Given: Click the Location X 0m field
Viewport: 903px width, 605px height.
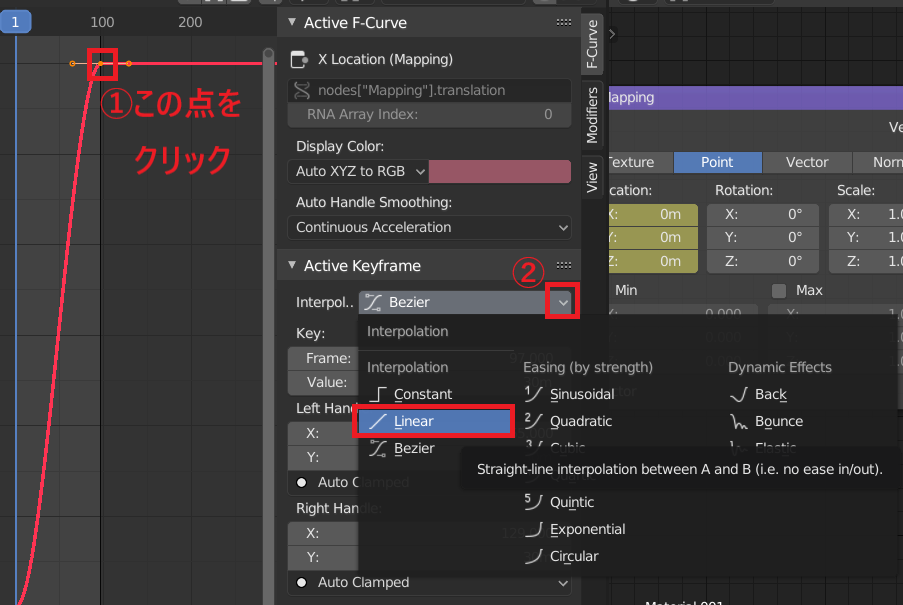Looking at the screenshot, I should pos(654,215).
